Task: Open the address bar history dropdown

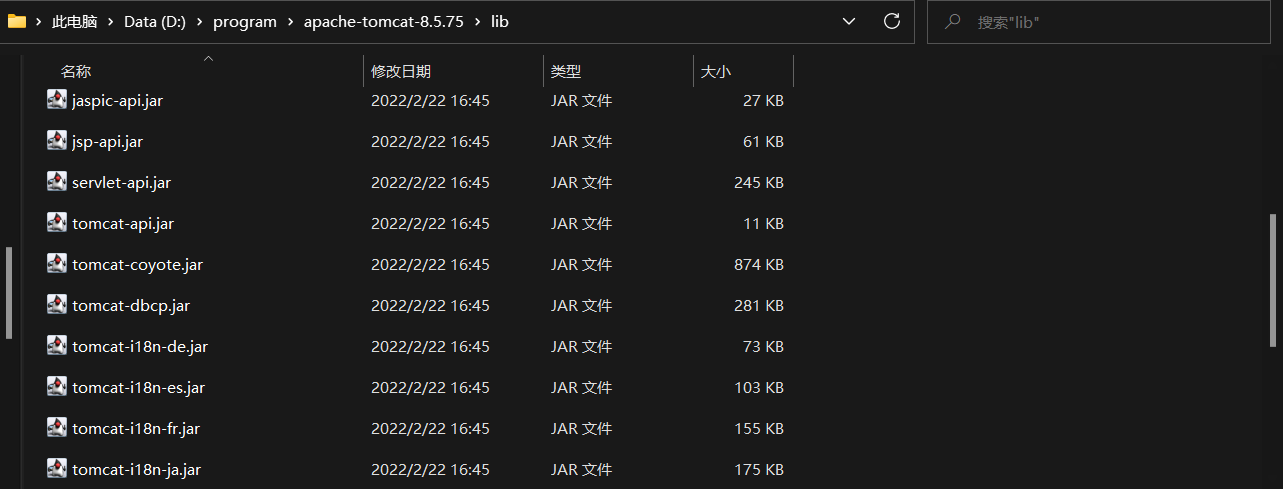Action: 849,21
